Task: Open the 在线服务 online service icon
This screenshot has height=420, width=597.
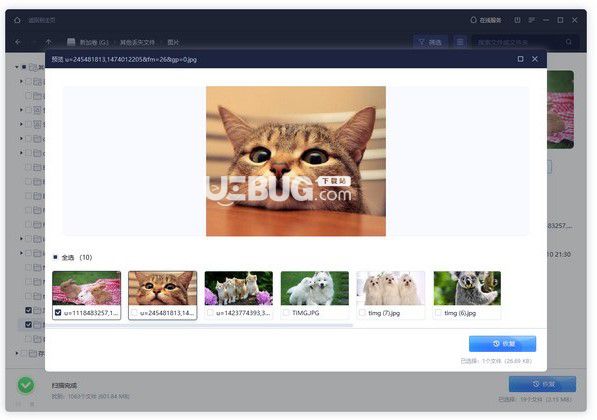Action: 473,20
